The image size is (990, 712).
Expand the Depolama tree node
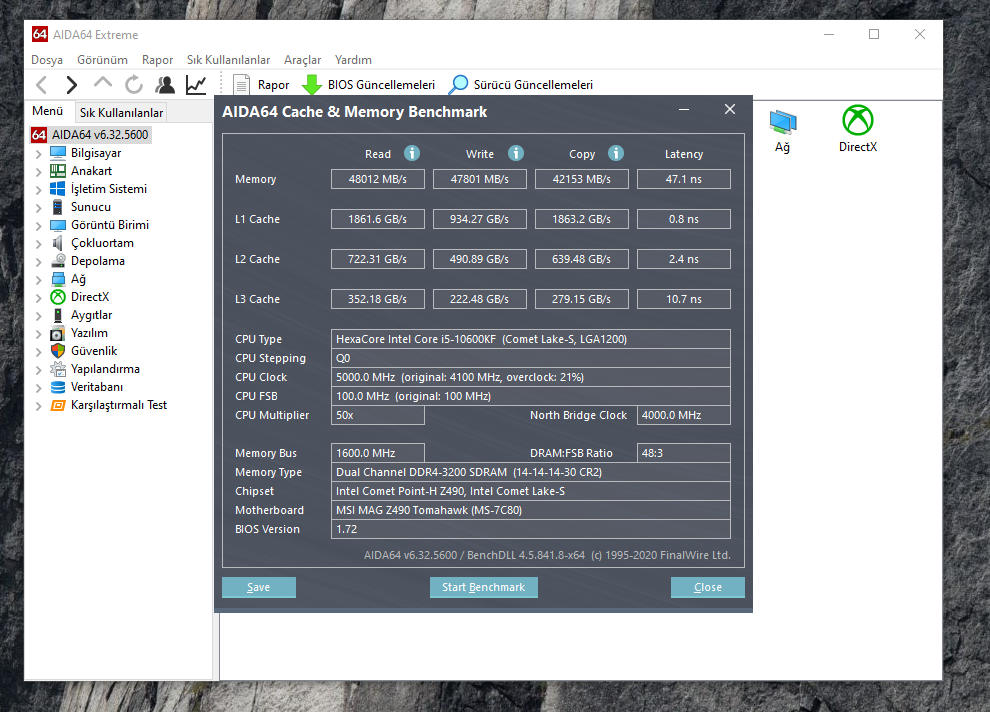pyautogui.click(x=39, y=261)
